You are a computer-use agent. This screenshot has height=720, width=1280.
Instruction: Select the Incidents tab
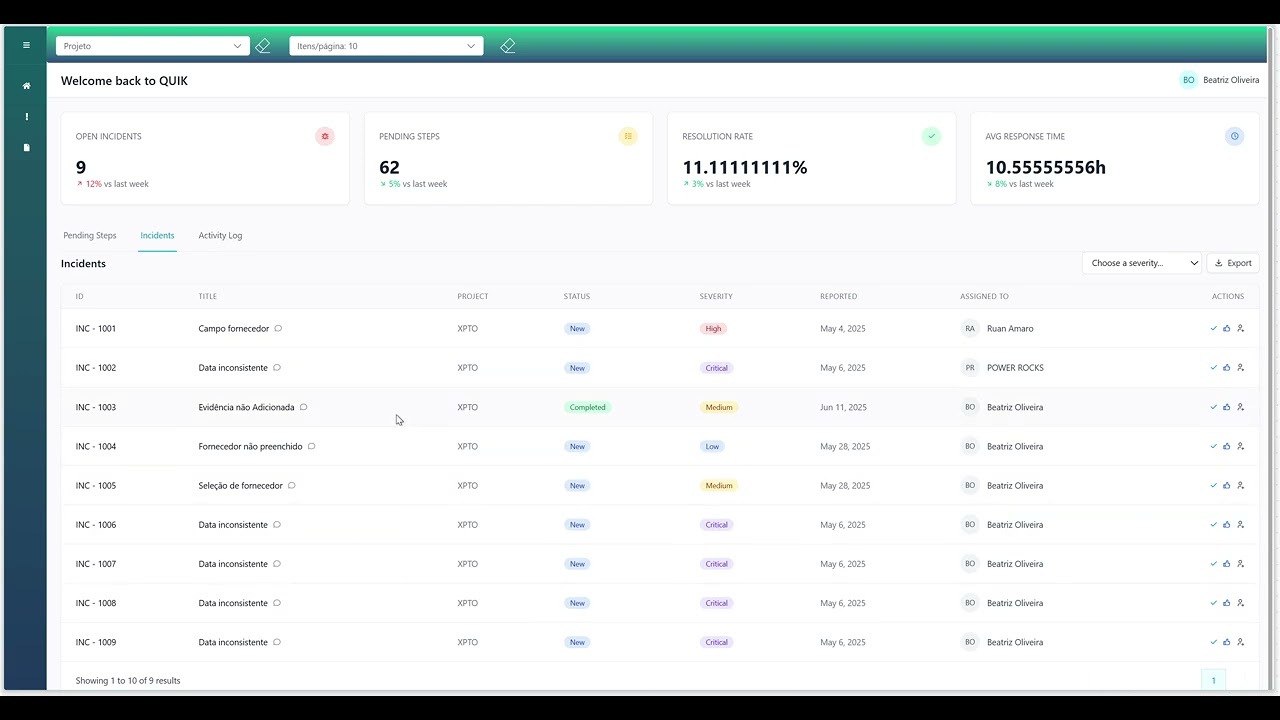157,236
